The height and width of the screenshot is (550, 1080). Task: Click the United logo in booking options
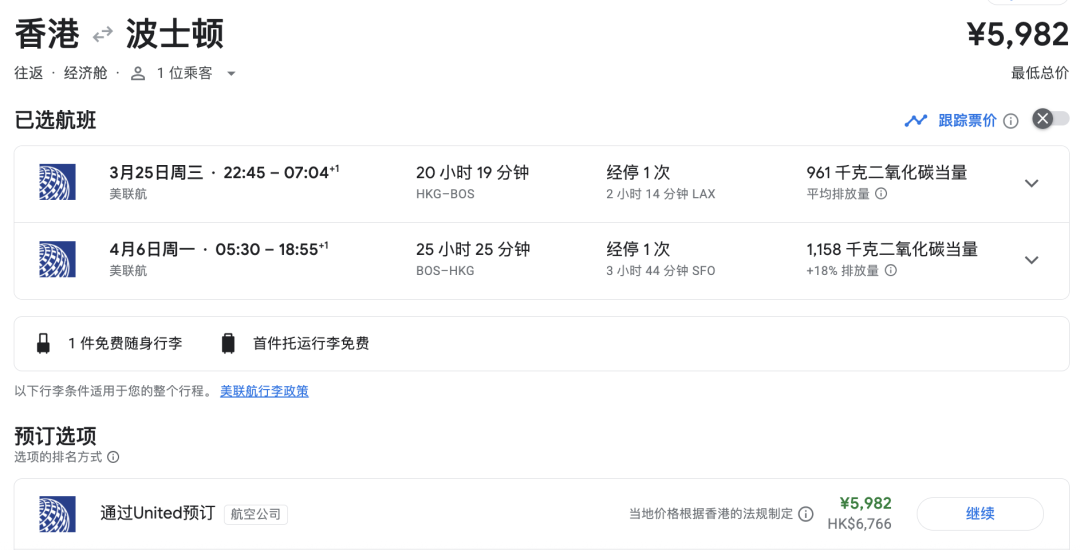[57, 514]
